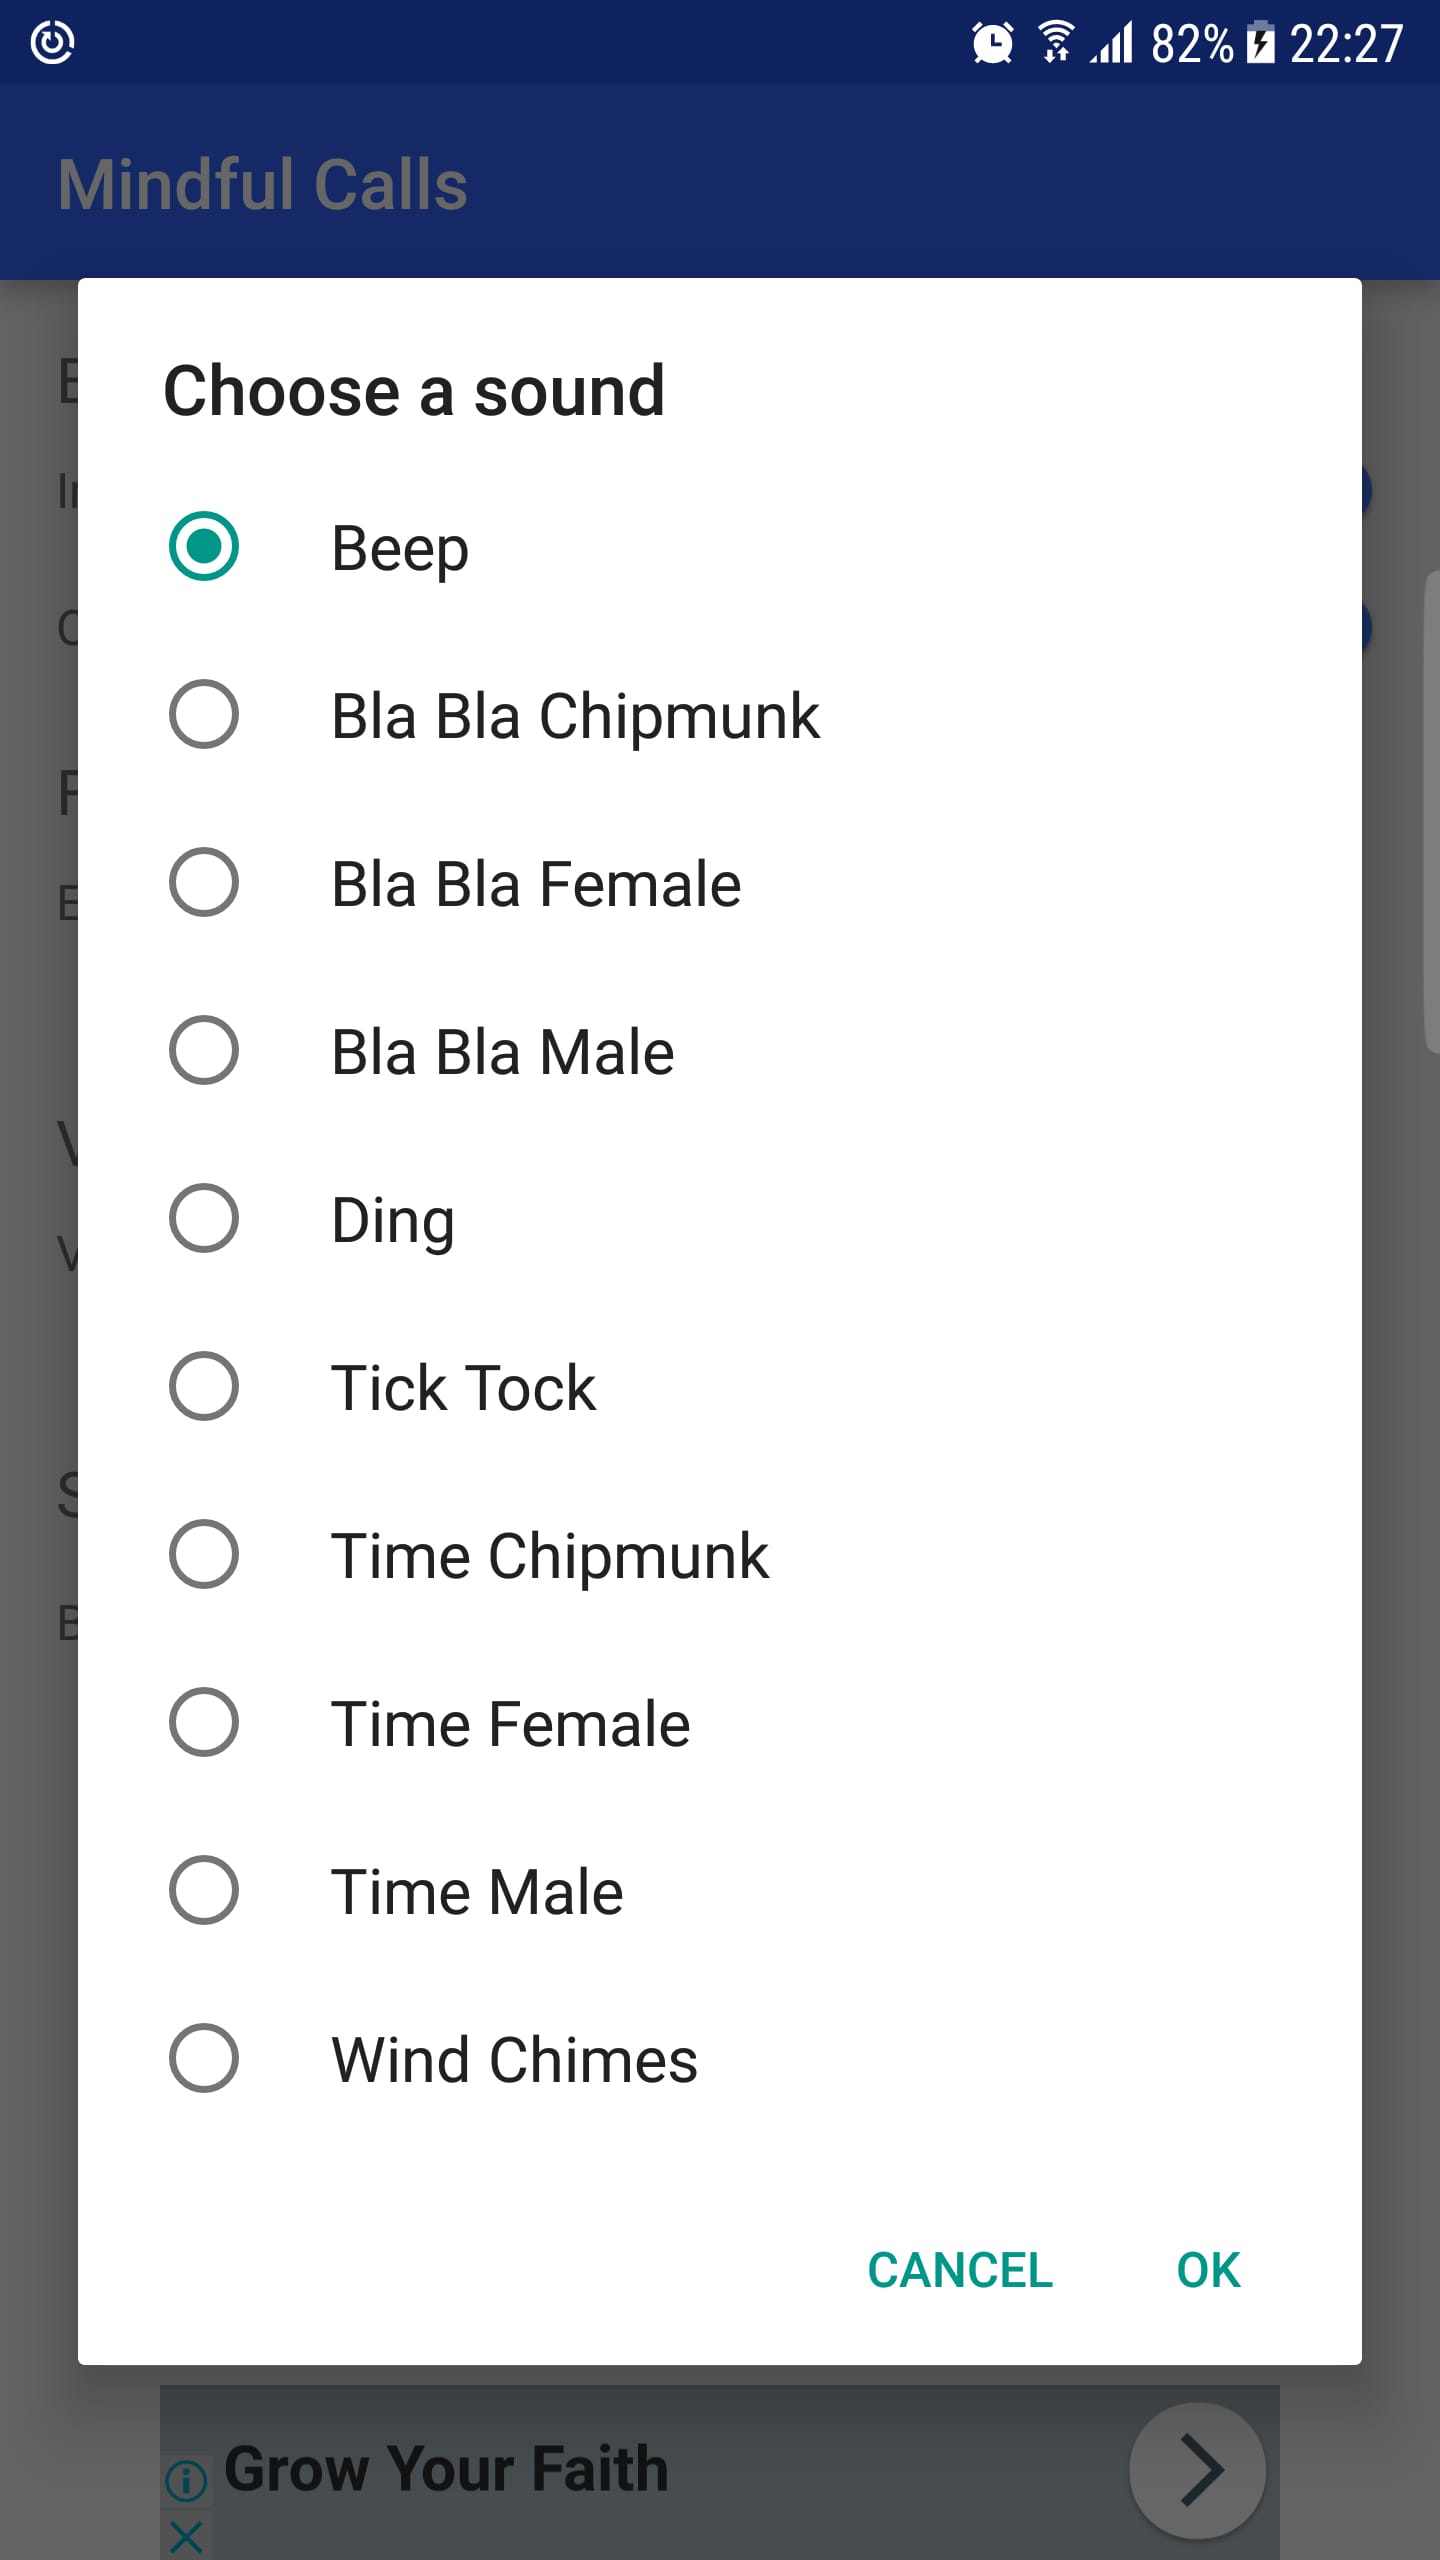
Task: Select Time Chipmunk radio button
Action: click(204, 1554)
